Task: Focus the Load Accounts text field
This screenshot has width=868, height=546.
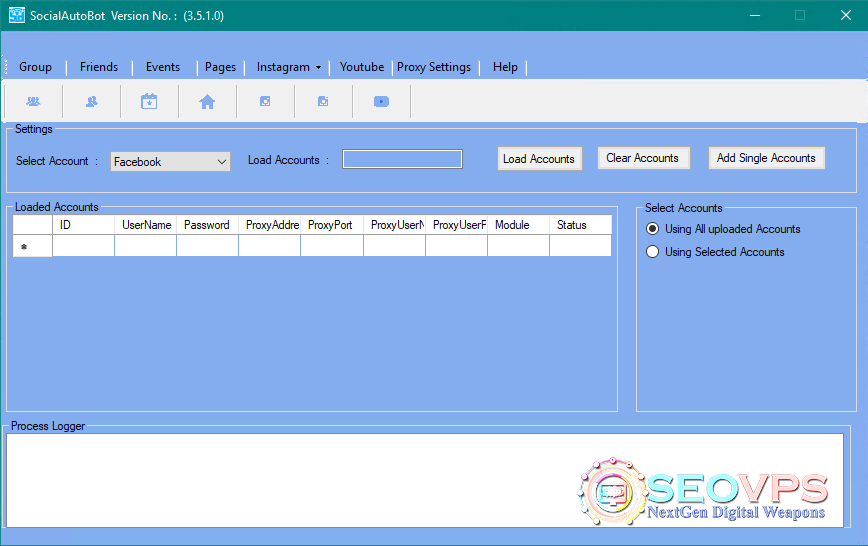Action: point(402,159)
